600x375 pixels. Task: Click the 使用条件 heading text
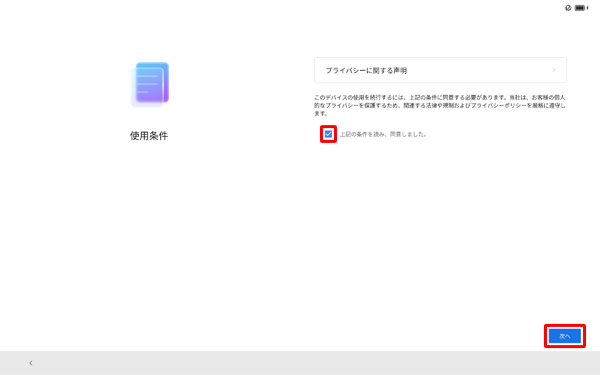pyautogui.click(x=149, y=135)
